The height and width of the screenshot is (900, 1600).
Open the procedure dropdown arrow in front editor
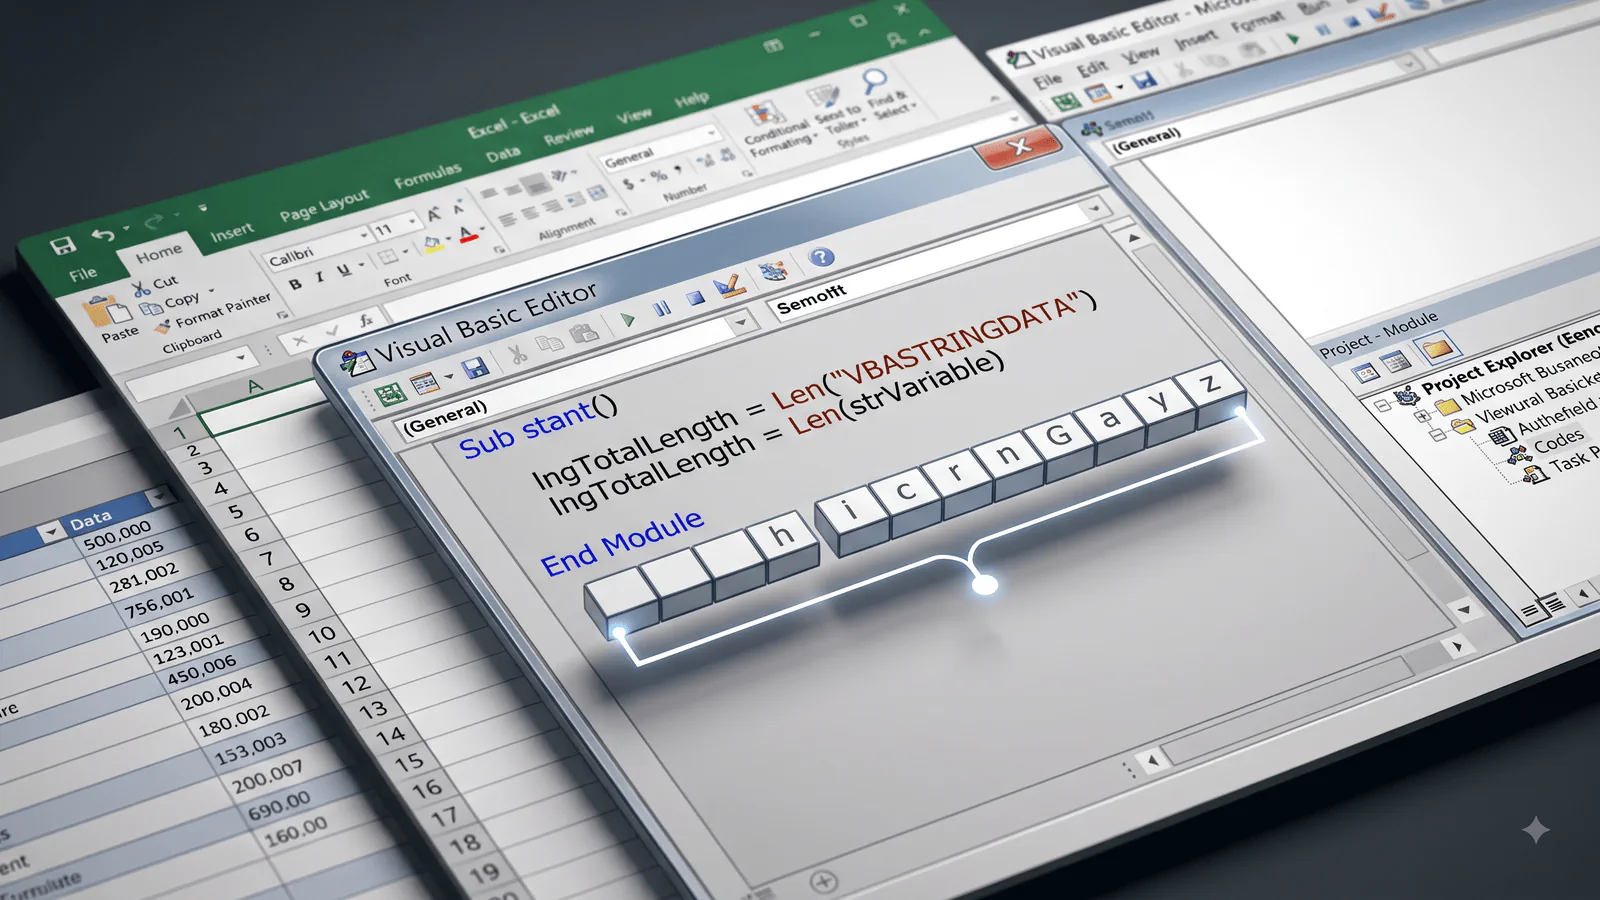tap(1096, 209)
